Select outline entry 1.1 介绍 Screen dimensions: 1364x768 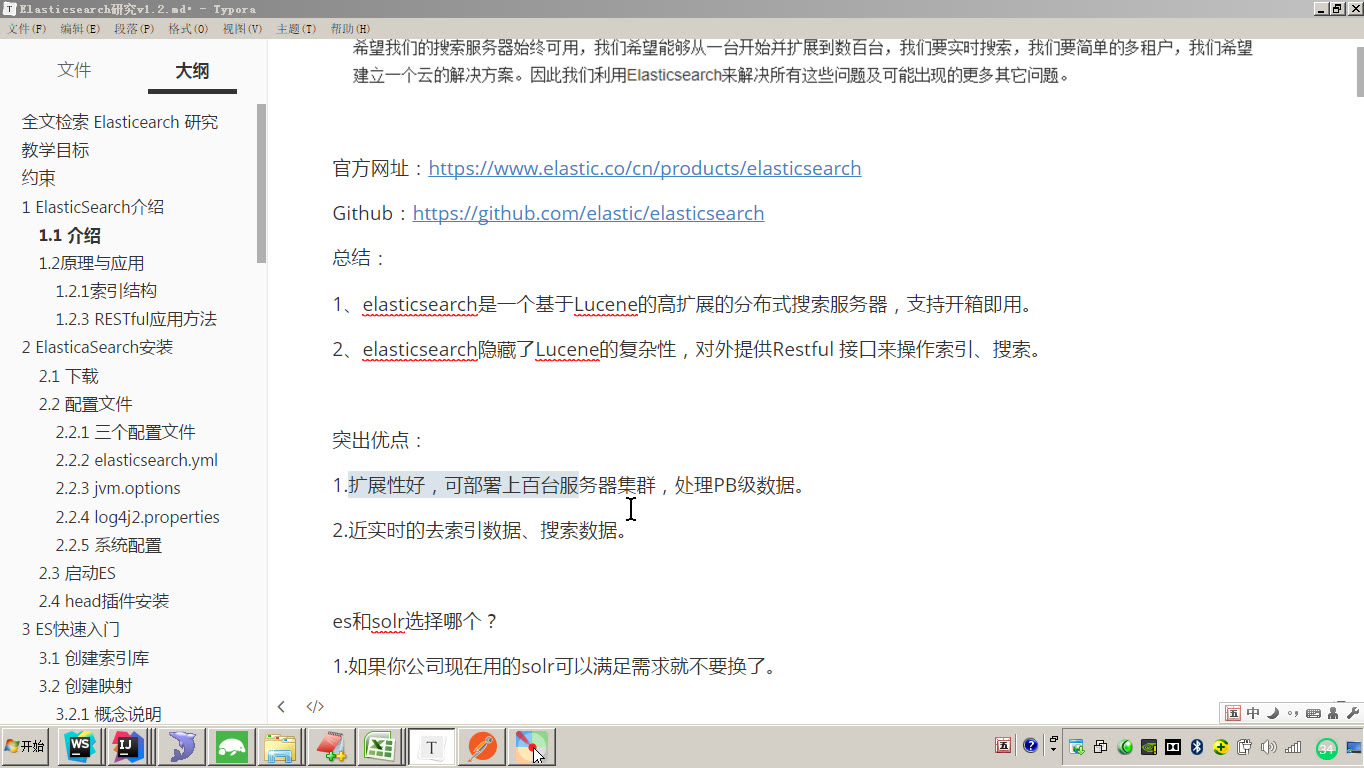[x=70, y=235]
